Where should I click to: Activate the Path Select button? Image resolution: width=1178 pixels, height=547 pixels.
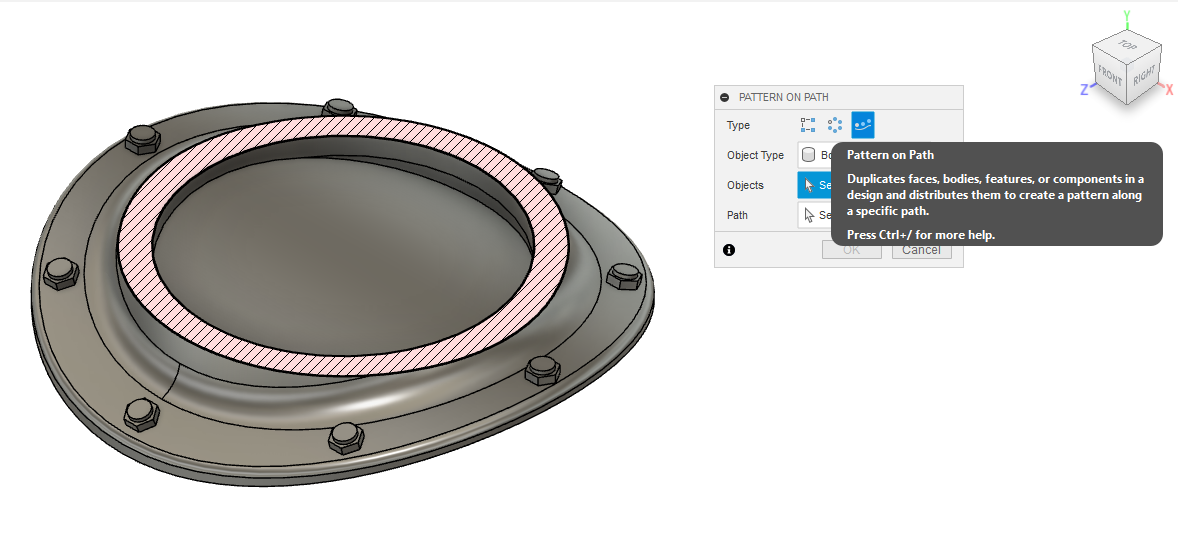815,215
